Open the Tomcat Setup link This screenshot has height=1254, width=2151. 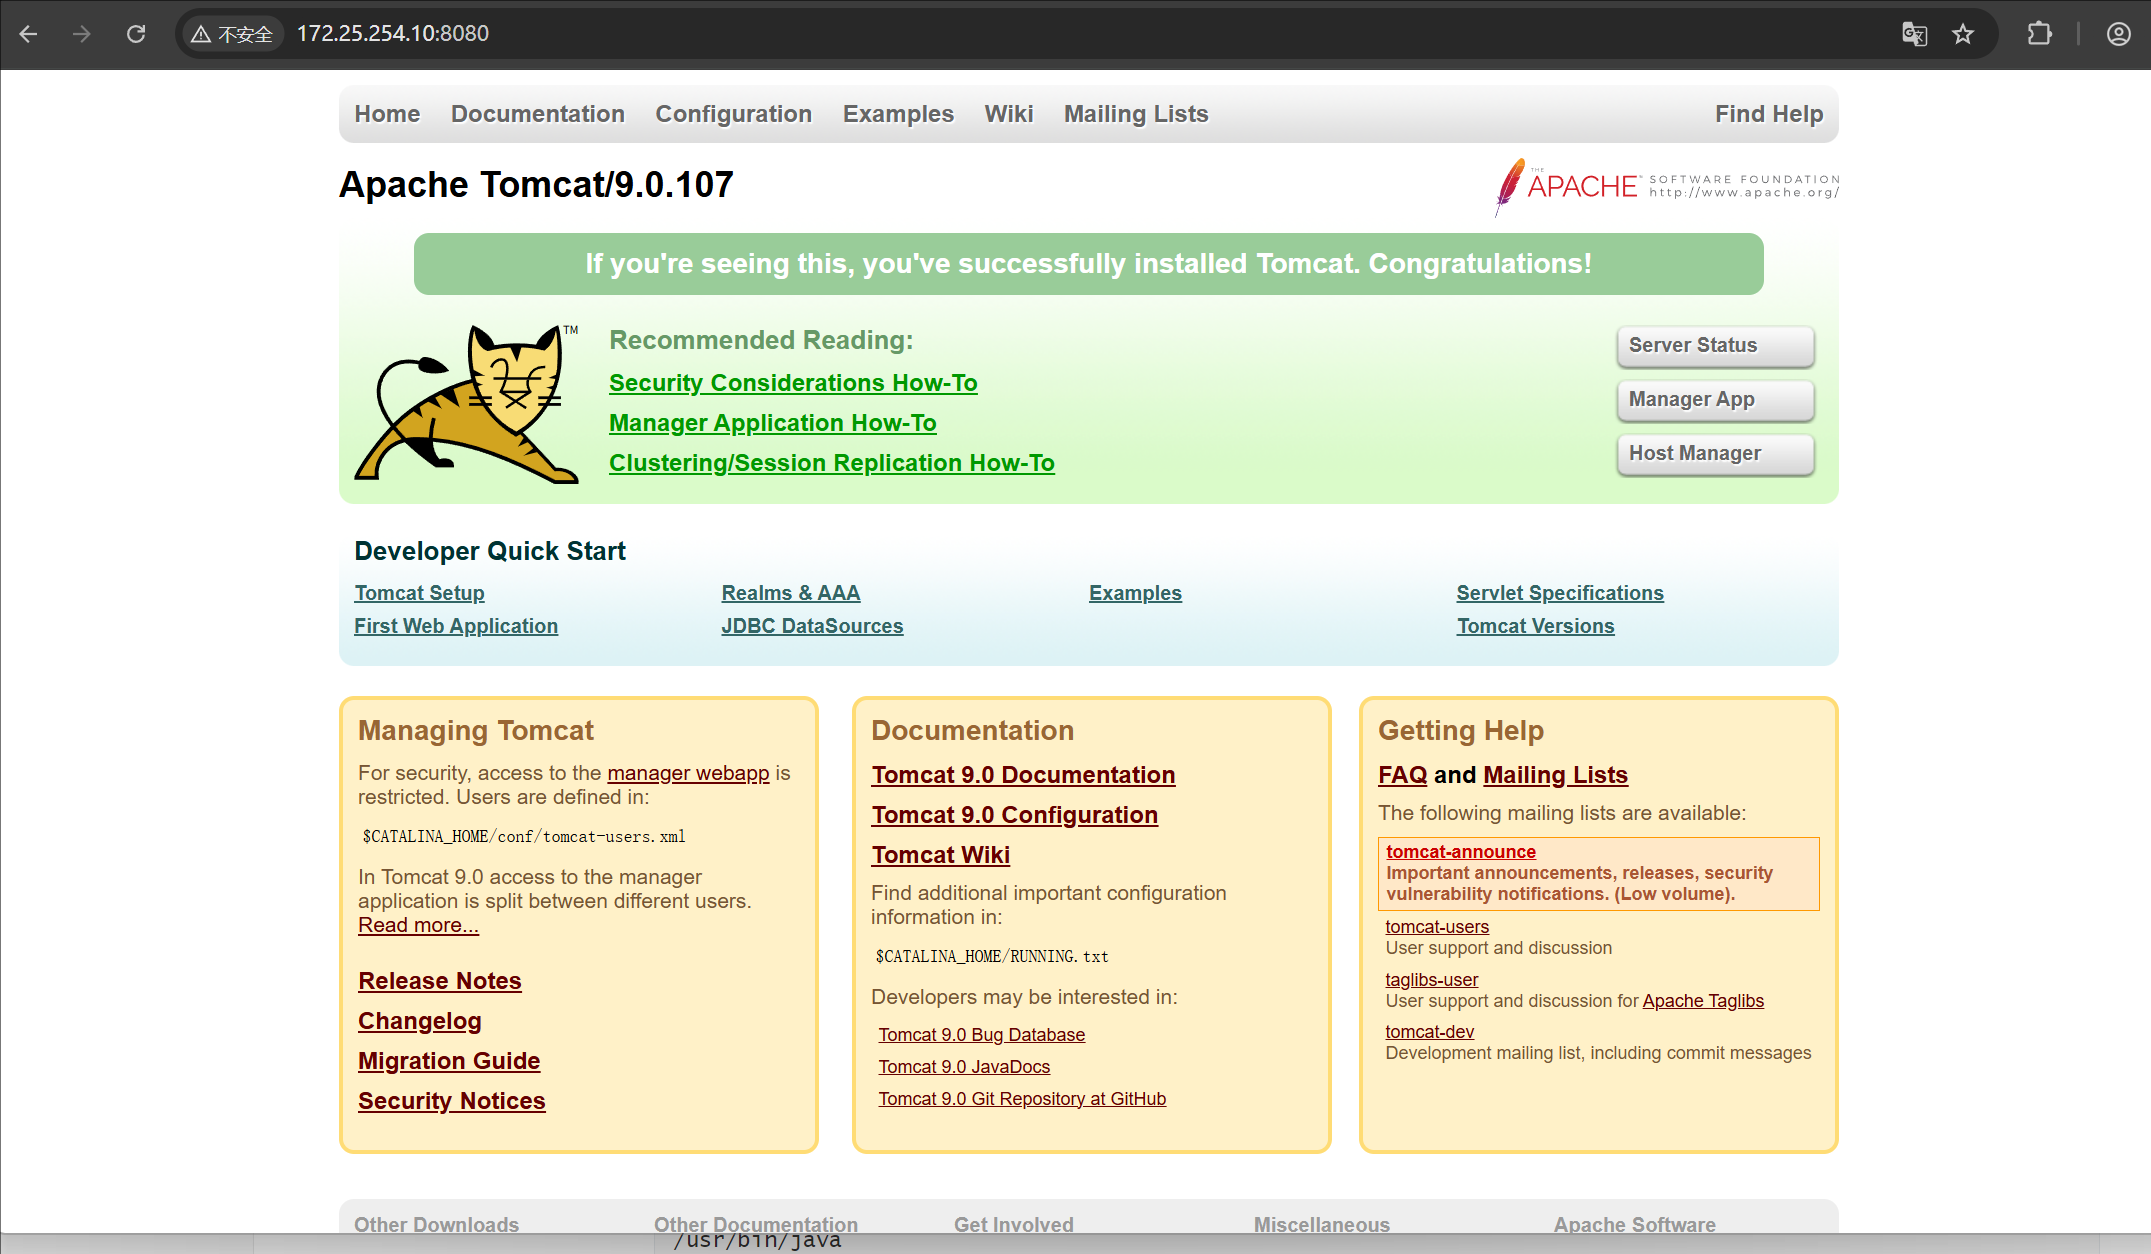pos(419,593)
